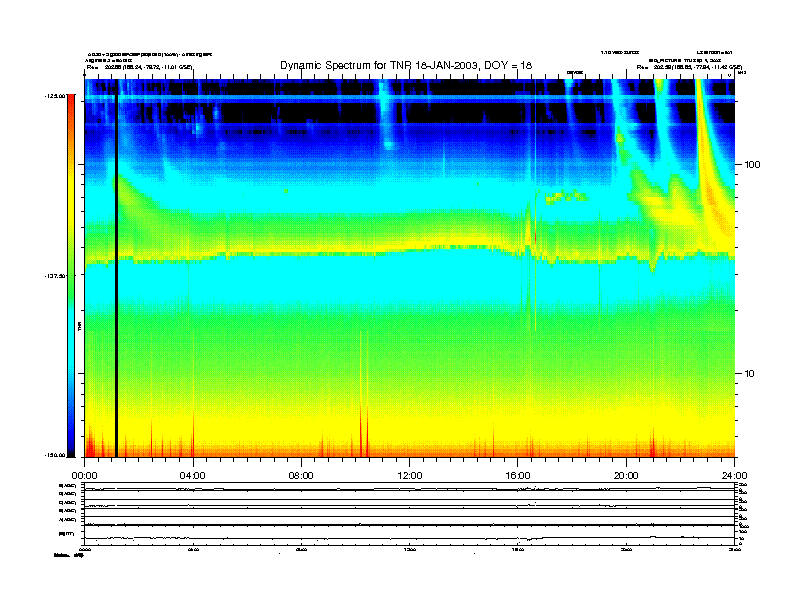Click the 10 frequency axis label

coord(750,374)
